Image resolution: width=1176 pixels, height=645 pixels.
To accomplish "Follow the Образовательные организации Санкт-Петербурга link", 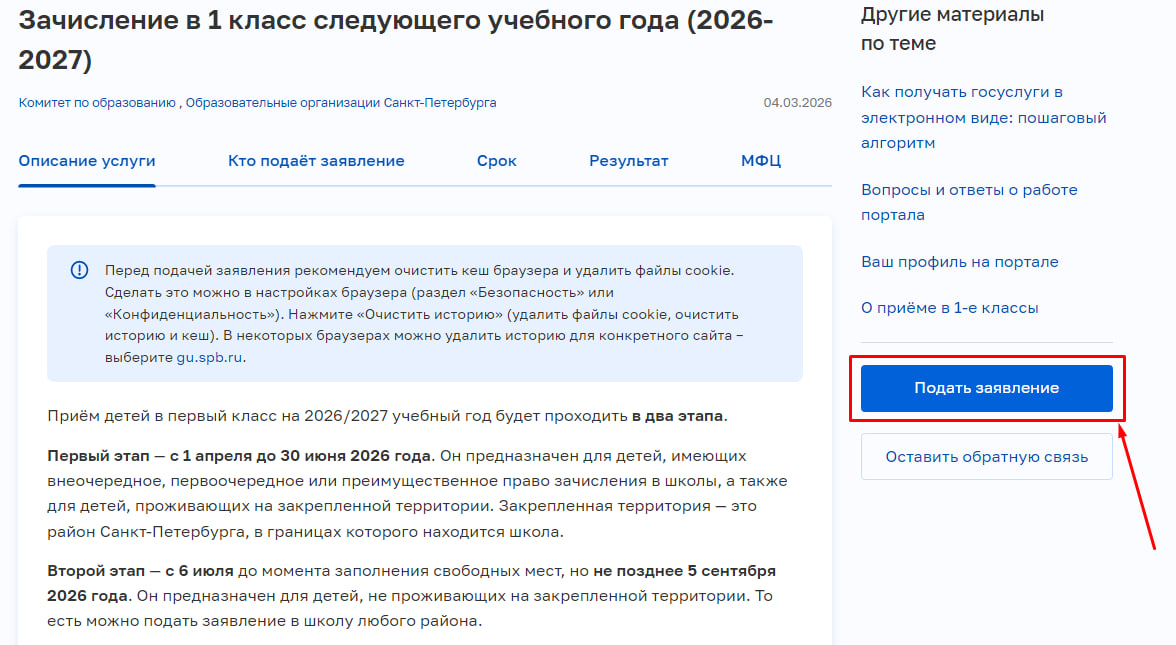I will coord(340,103).
